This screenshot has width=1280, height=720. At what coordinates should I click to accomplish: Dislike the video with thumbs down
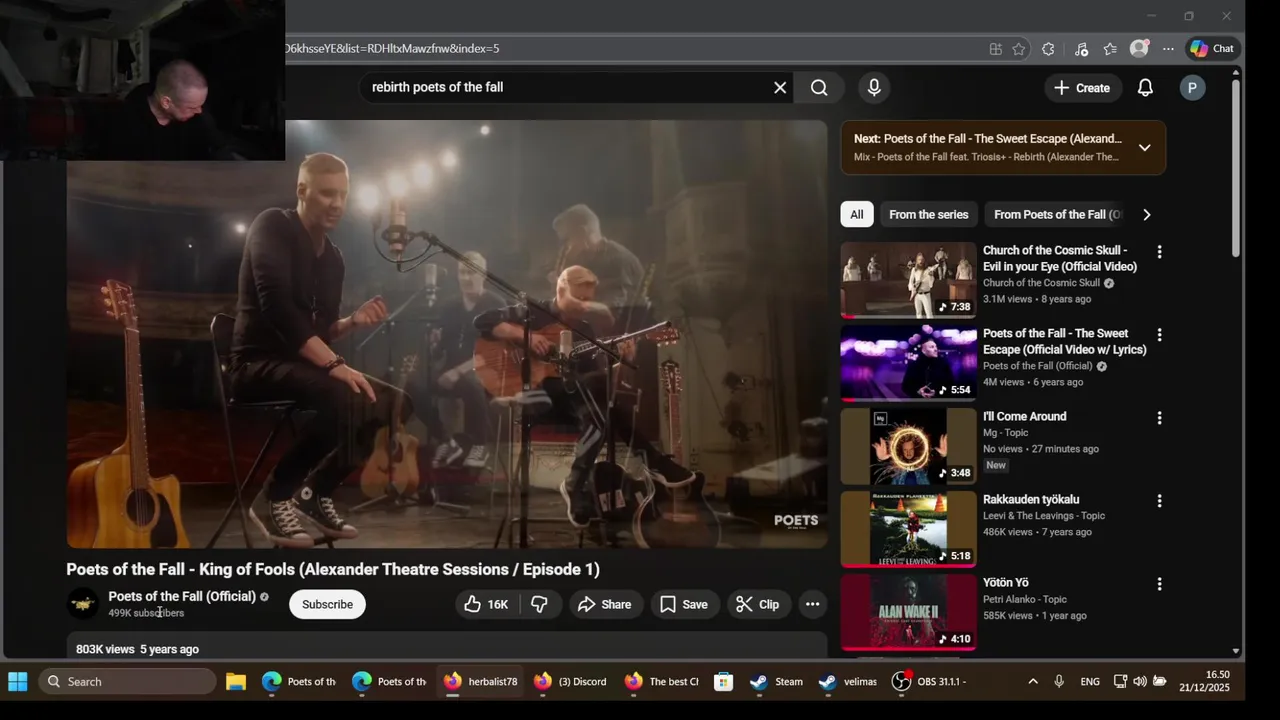coord(539,604)
